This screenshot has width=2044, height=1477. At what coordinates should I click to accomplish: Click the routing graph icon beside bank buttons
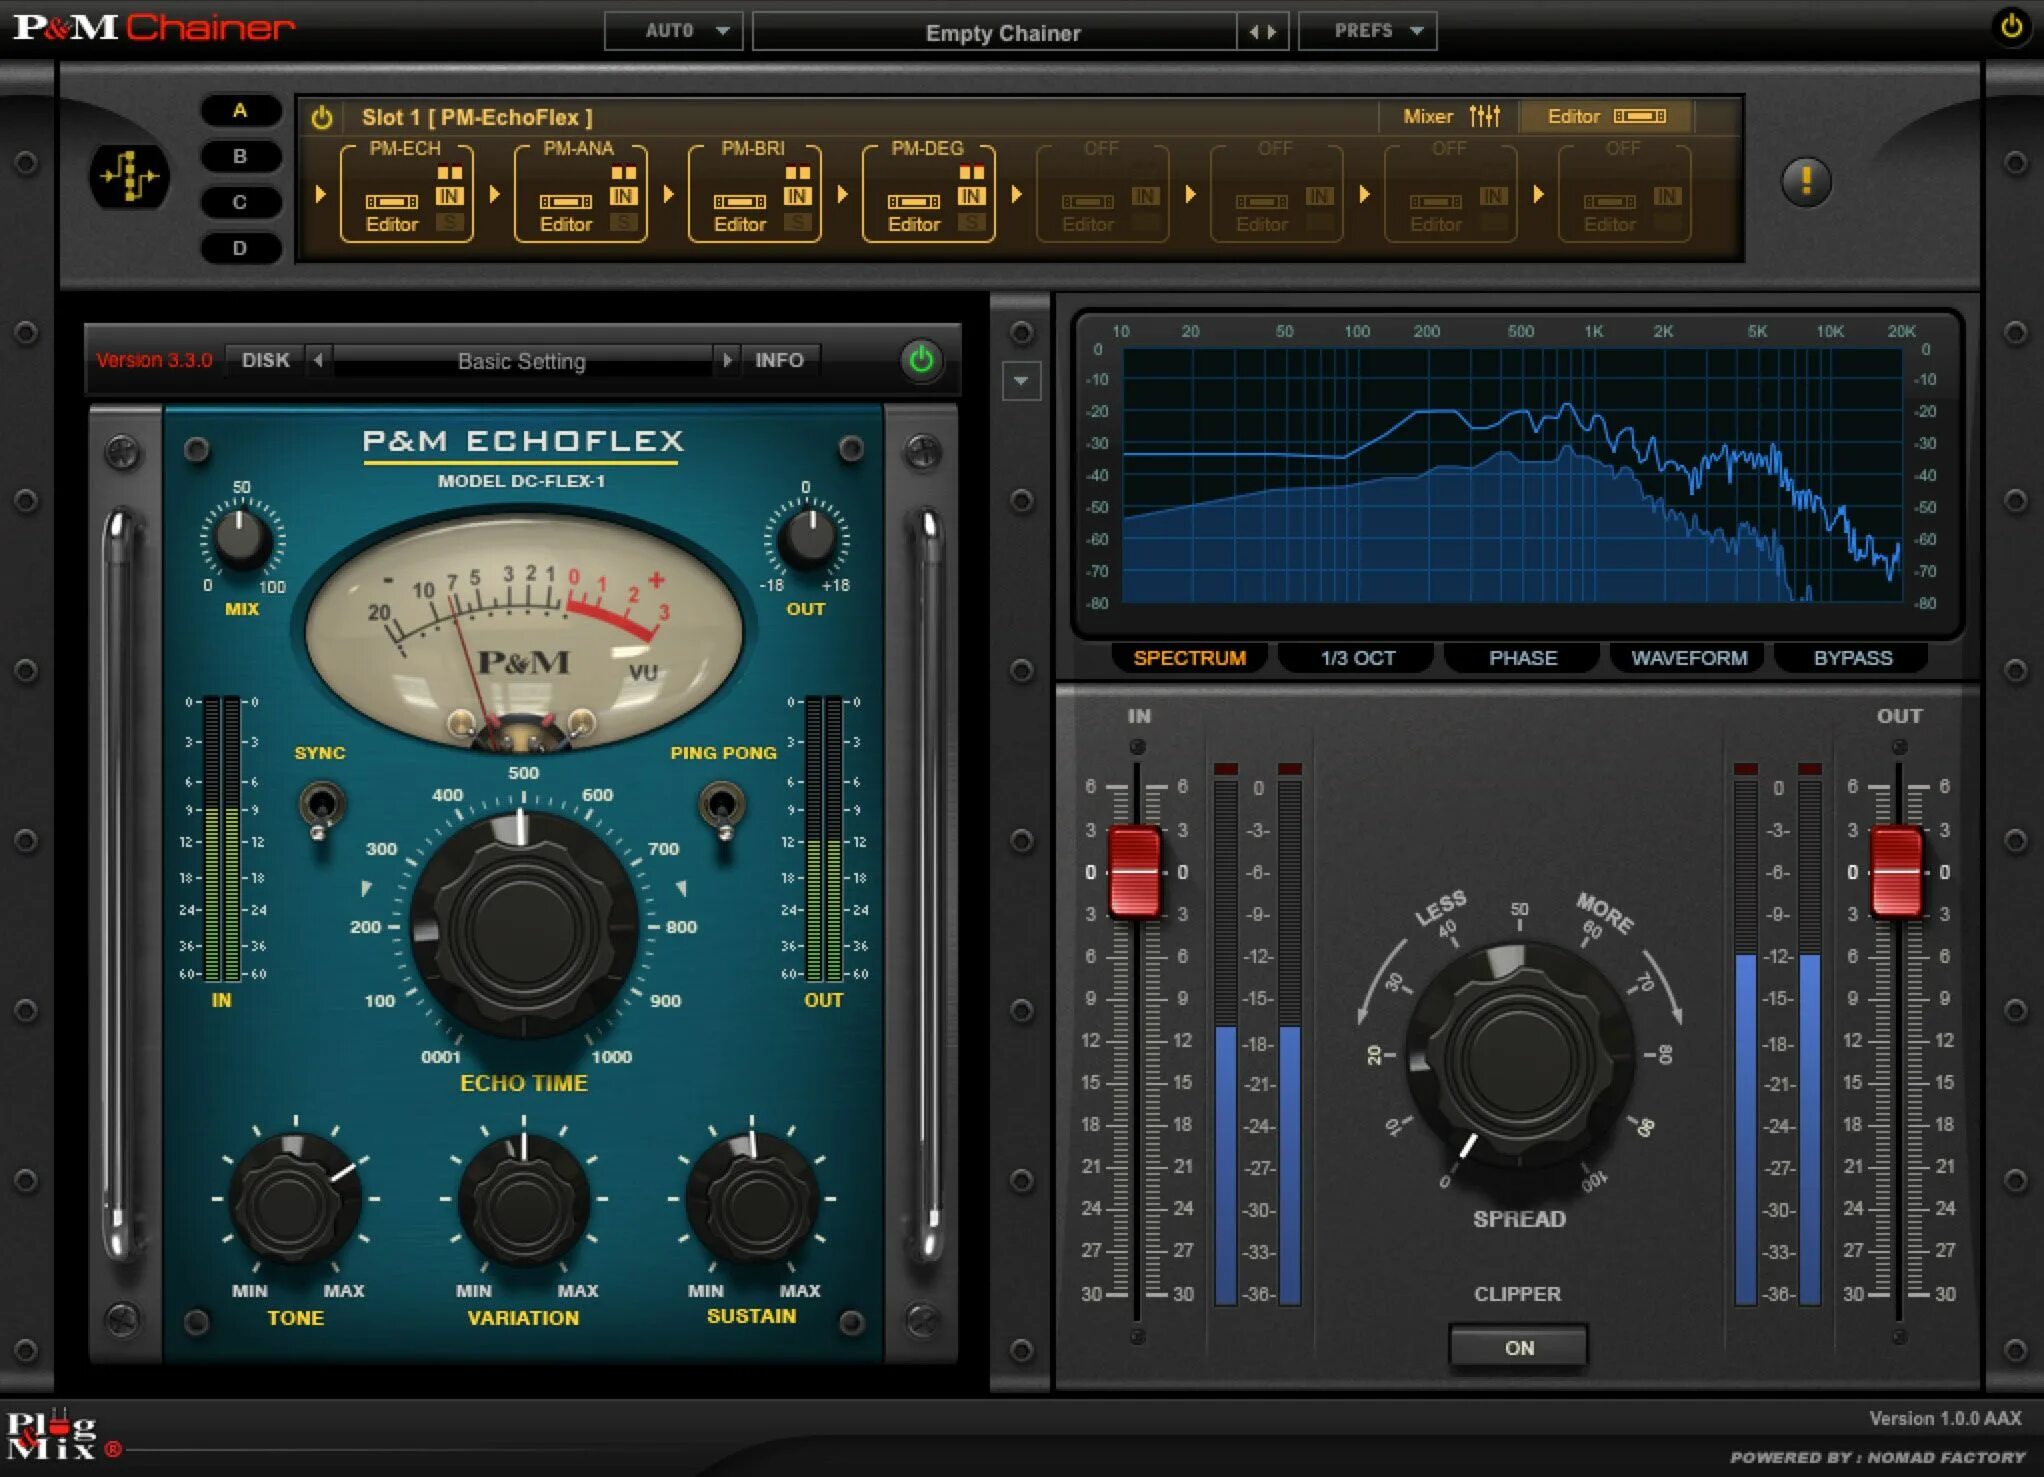(x=130, y=177)
